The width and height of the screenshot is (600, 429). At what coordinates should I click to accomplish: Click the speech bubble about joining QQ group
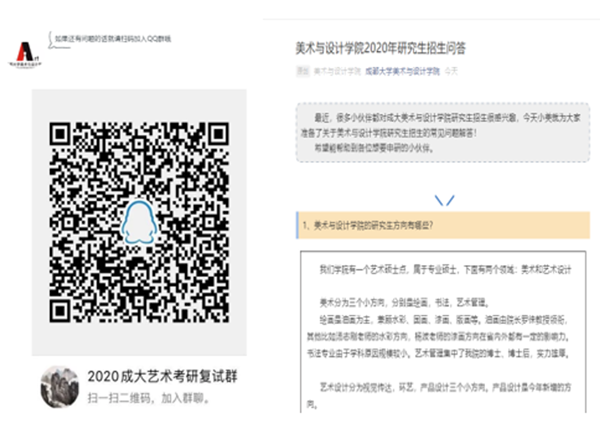[109, 40]
